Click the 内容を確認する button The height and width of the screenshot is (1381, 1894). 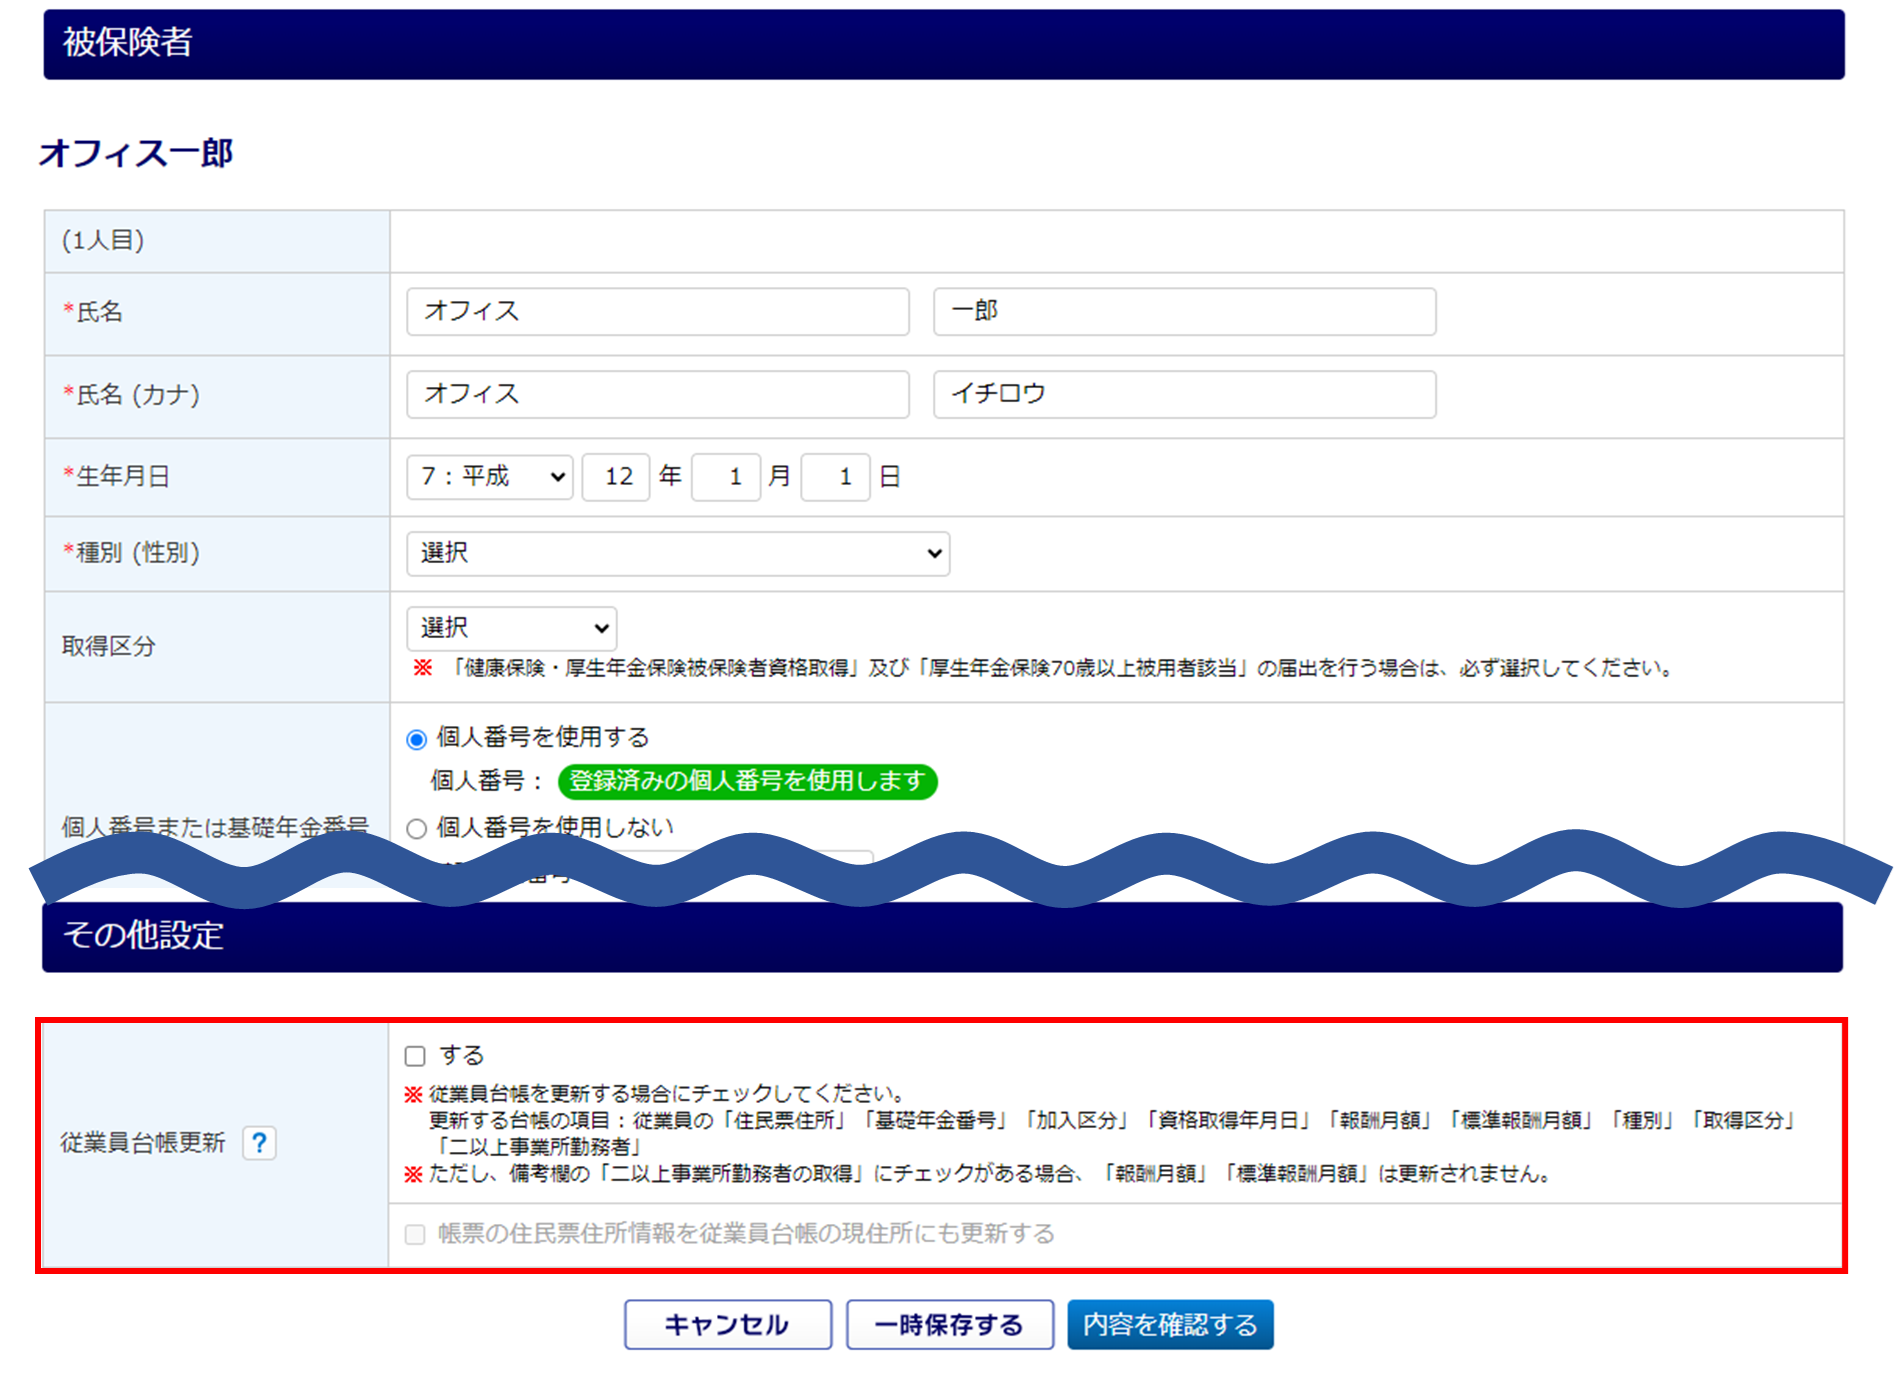[x=1170, y=1324]
